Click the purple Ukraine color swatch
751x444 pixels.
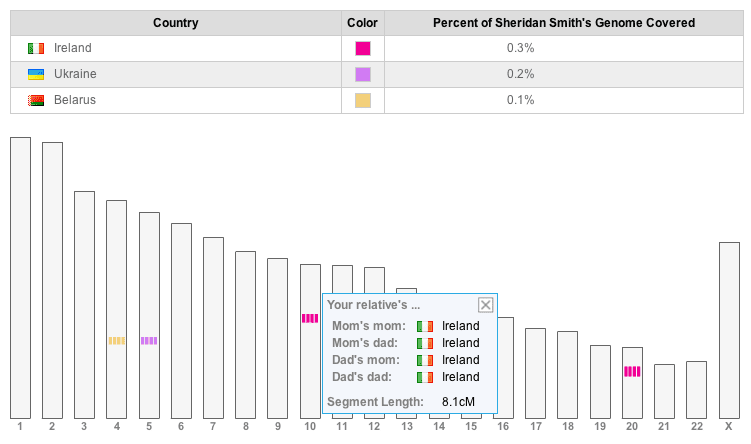click(363, 74)
